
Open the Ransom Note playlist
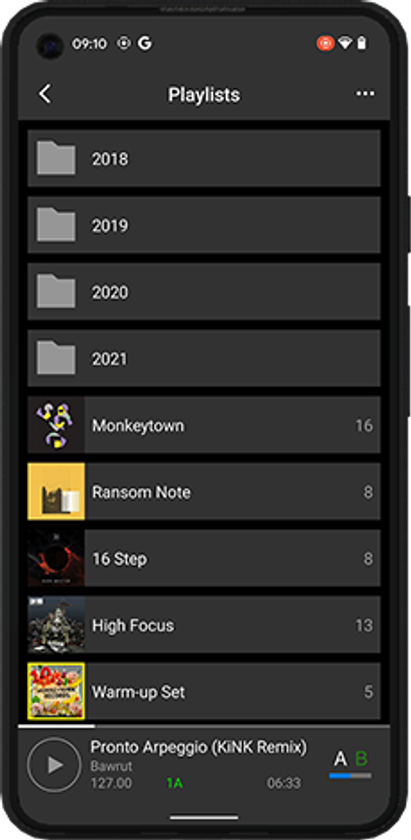tap(204, 491)
